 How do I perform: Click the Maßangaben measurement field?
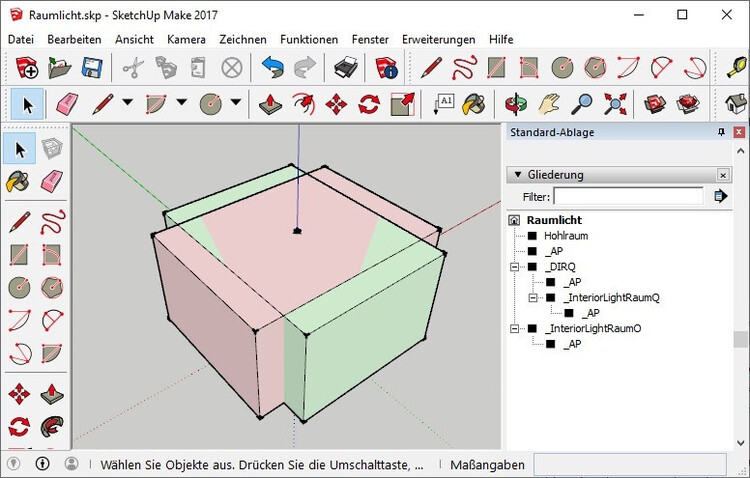[x=630, y=465]
